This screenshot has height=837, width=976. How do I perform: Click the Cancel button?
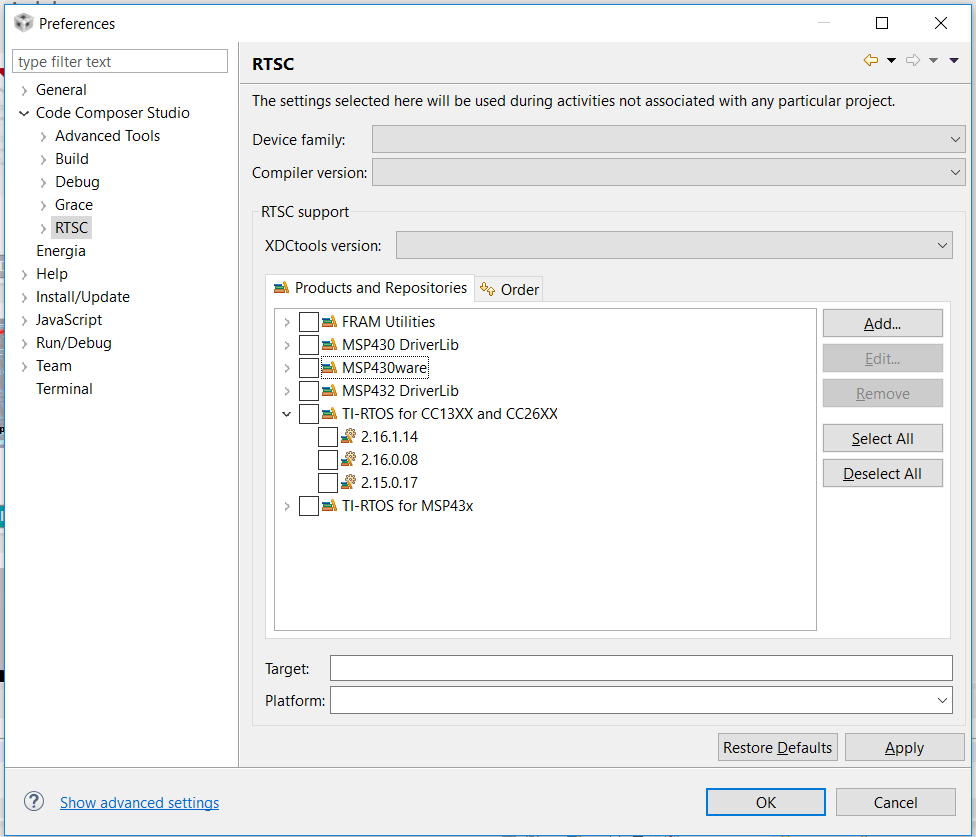tap(896, 802)
